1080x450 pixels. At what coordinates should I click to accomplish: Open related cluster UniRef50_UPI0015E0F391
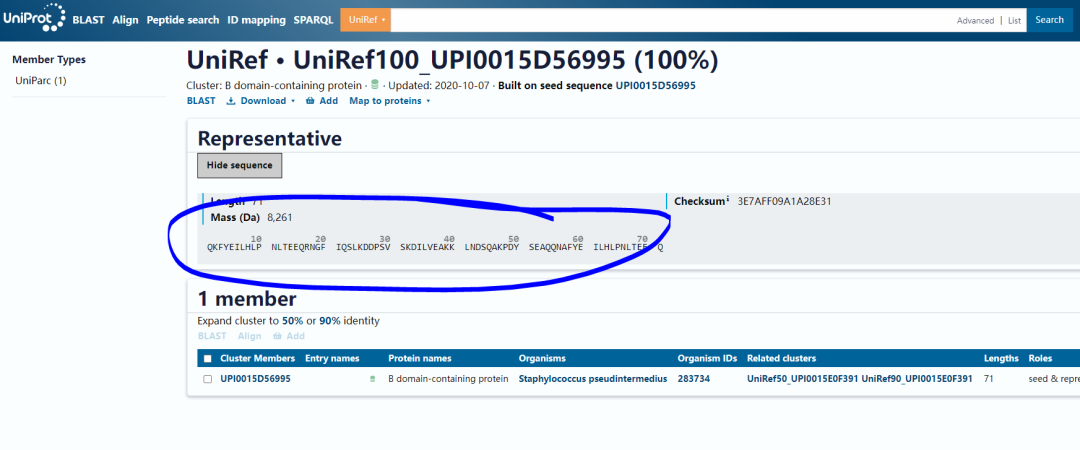tap(802, 379)
